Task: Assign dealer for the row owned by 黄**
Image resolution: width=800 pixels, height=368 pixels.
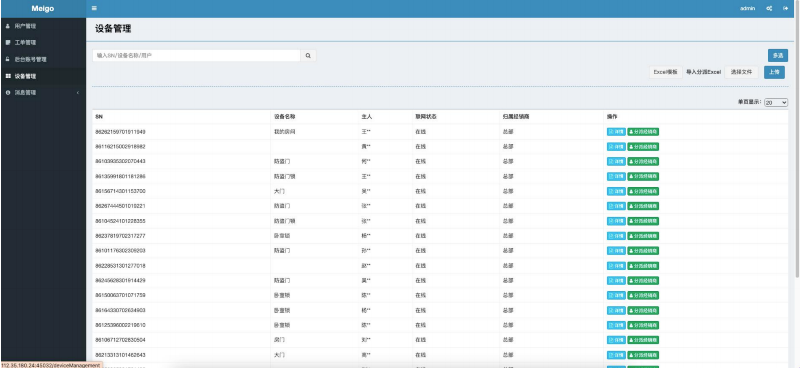Action: click(x=643, y=146)
